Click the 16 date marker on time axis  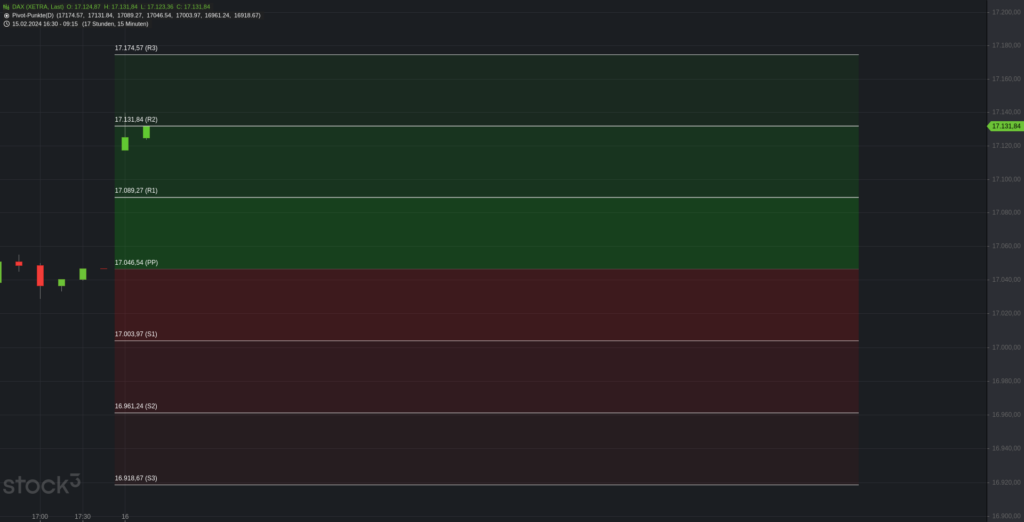[x=125, y=517]
